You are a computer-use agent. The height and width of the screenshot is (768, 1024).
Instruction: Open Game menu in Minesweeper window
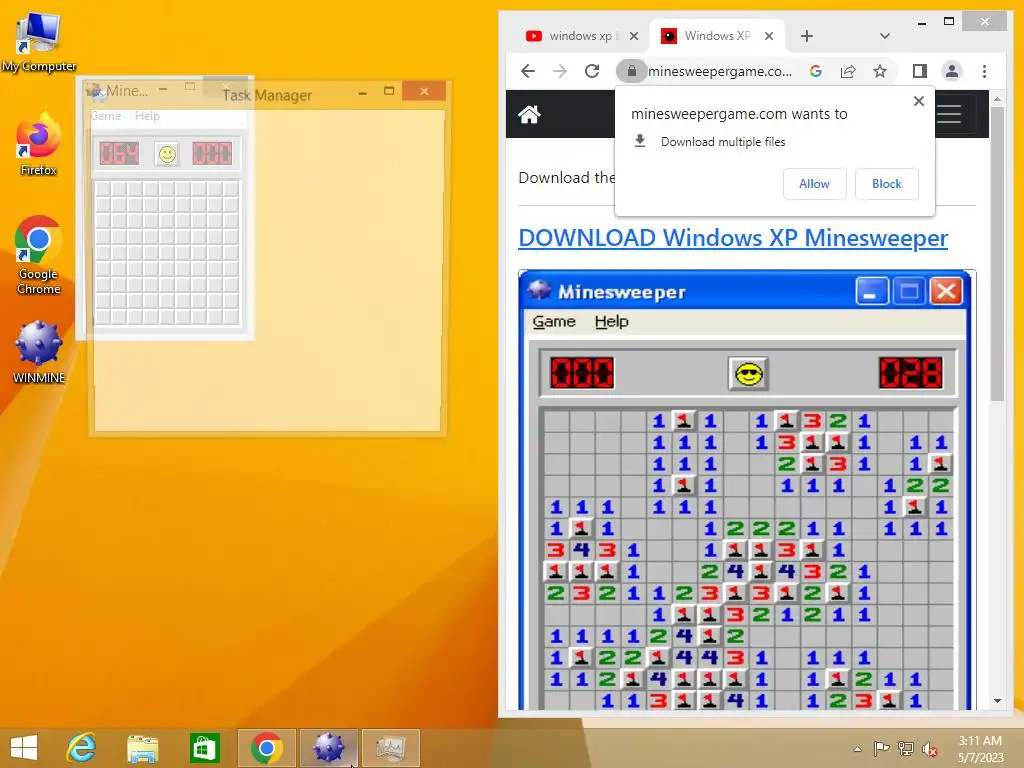(x=106, y=116)
